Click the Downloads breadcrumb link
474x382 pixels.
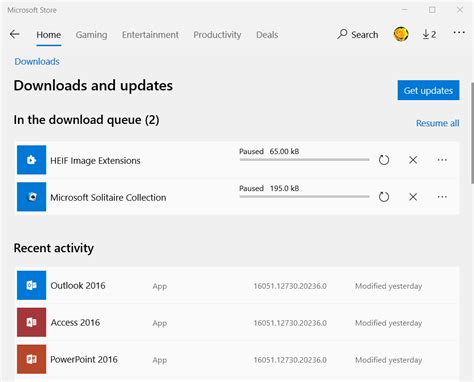[x=37, y=61]
